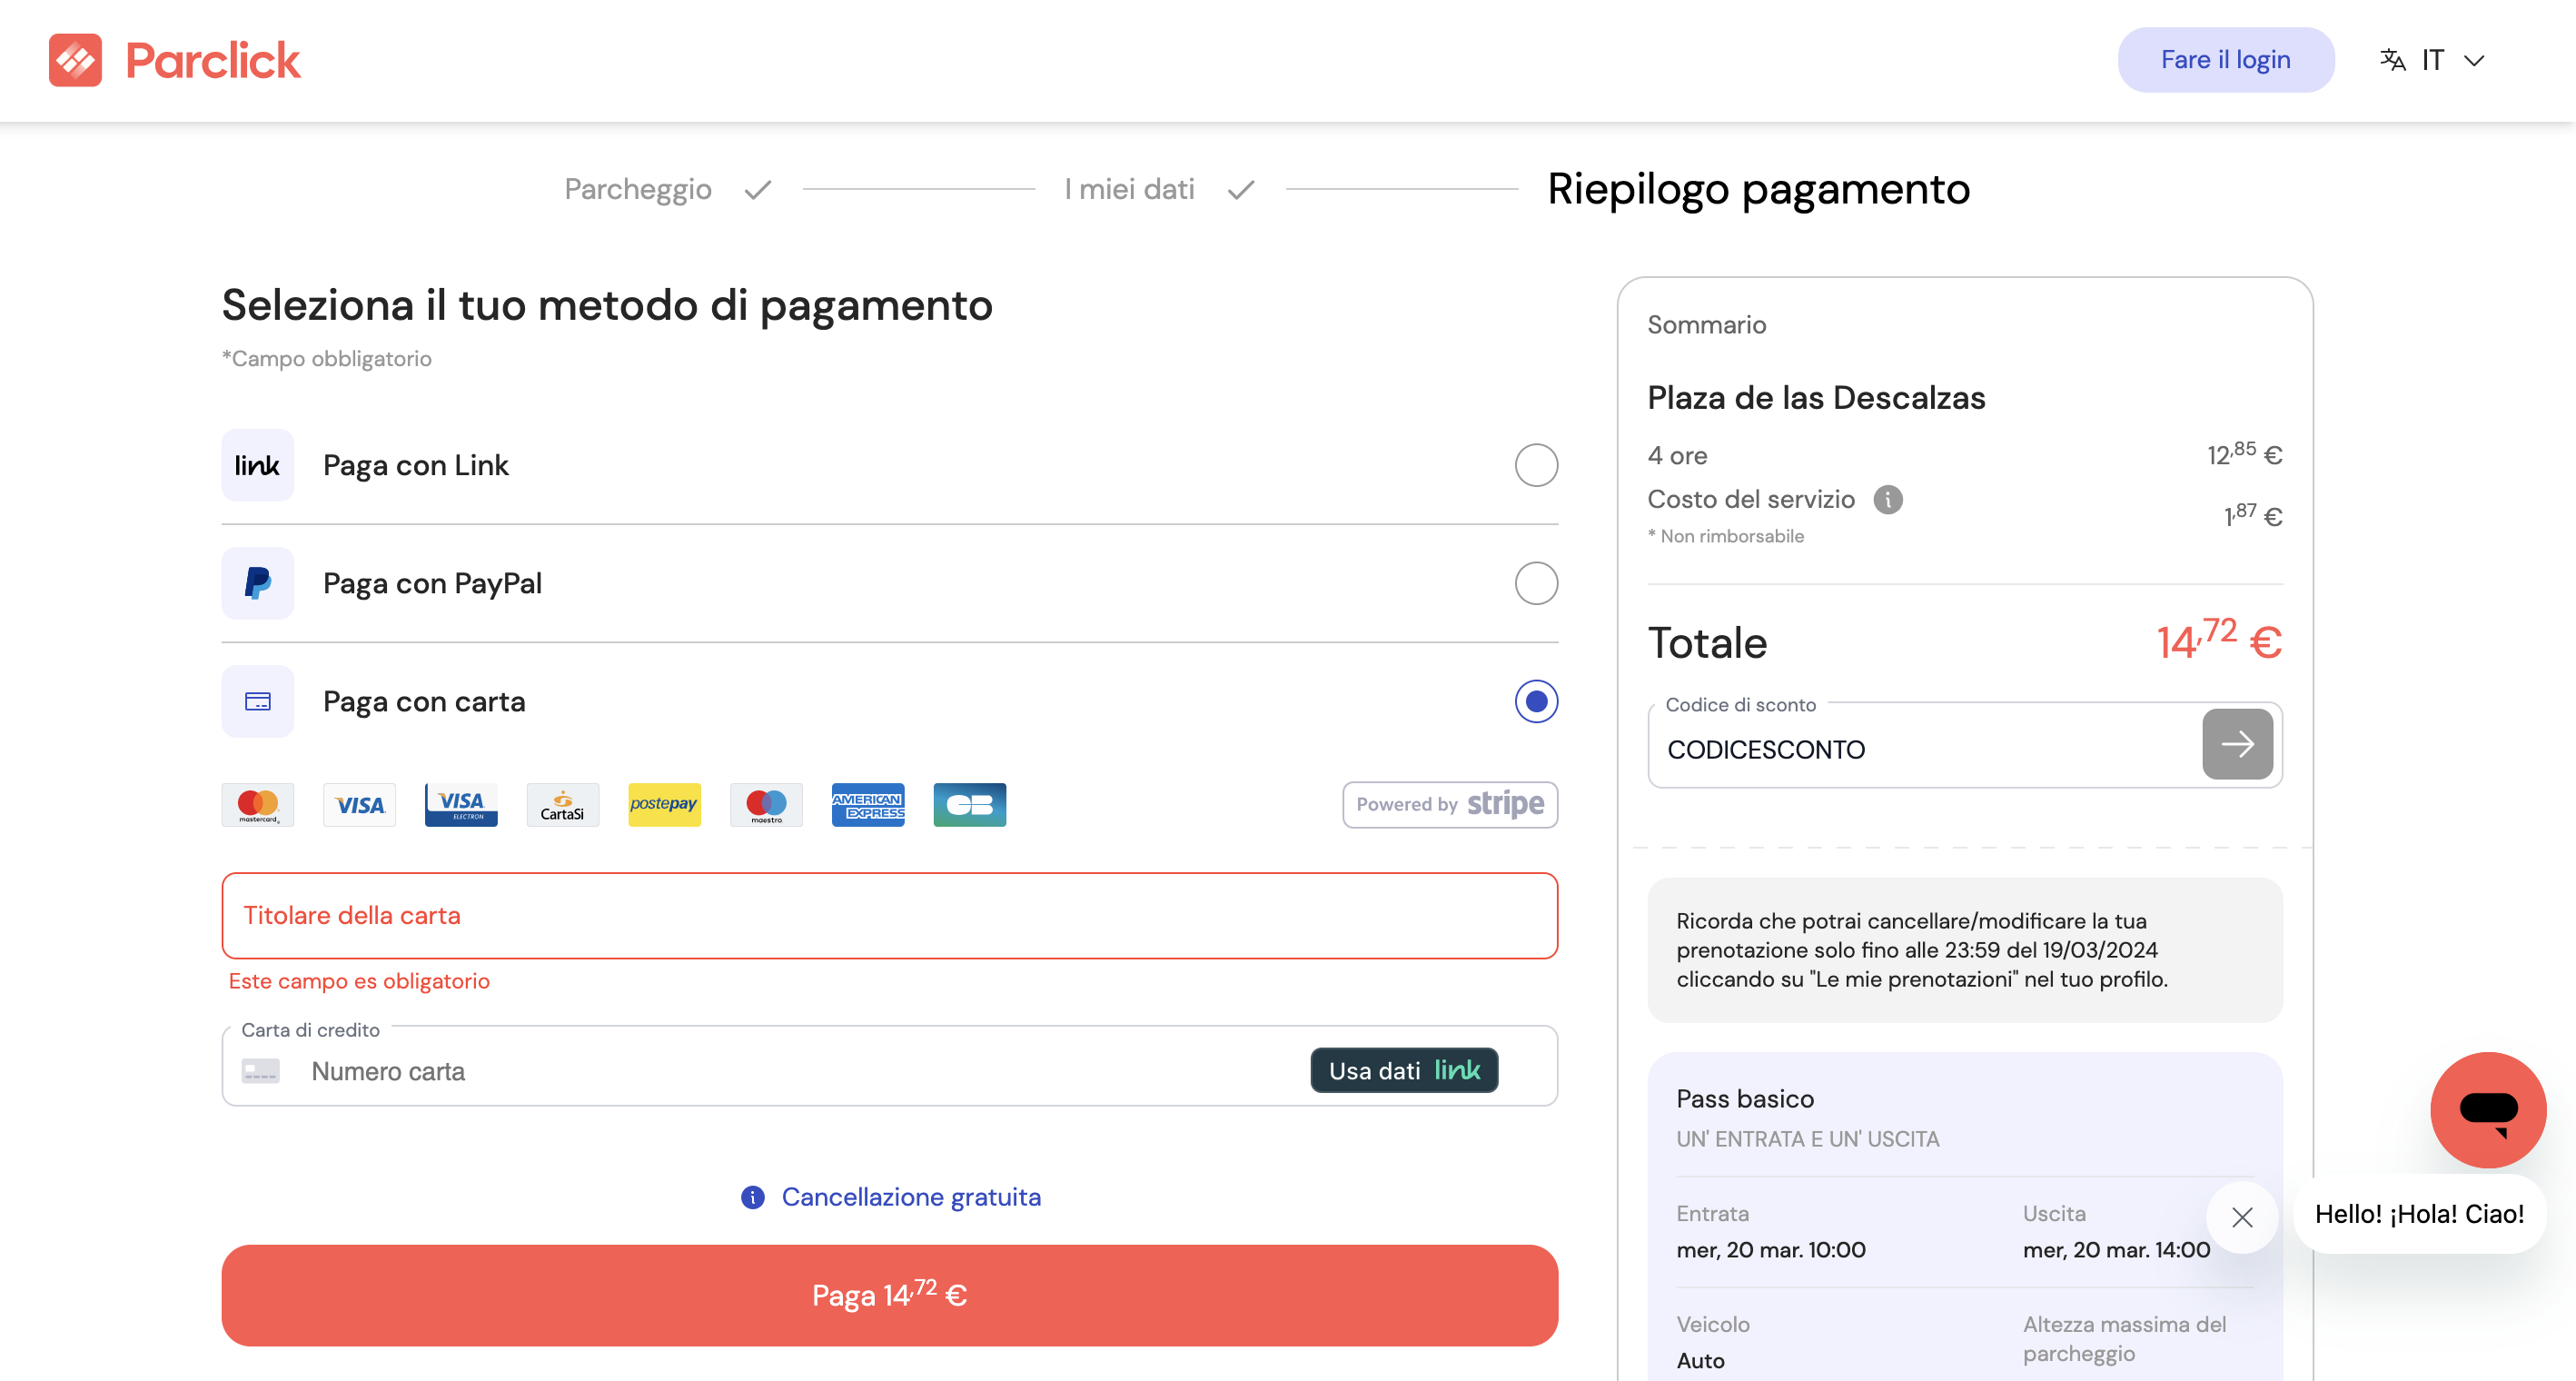
Task: Select Paga con carta payment option
Action: point(1536,701)
